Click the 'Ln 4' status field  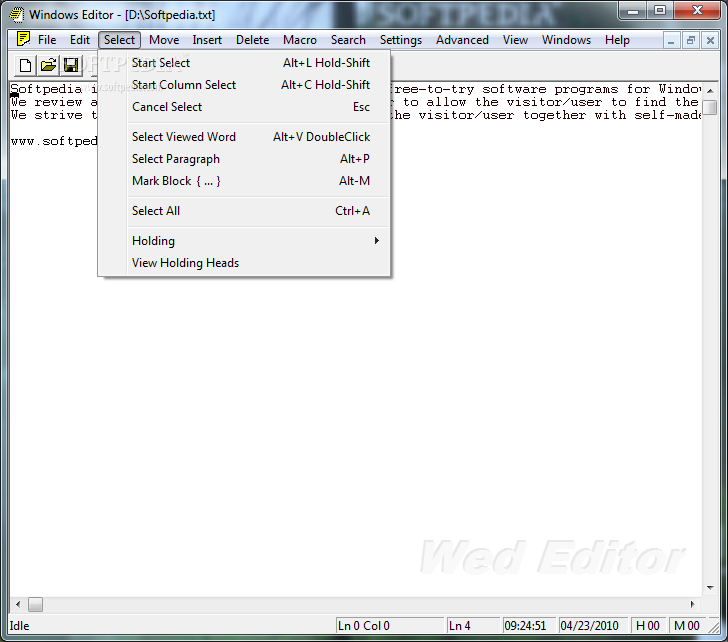point(473,626)
